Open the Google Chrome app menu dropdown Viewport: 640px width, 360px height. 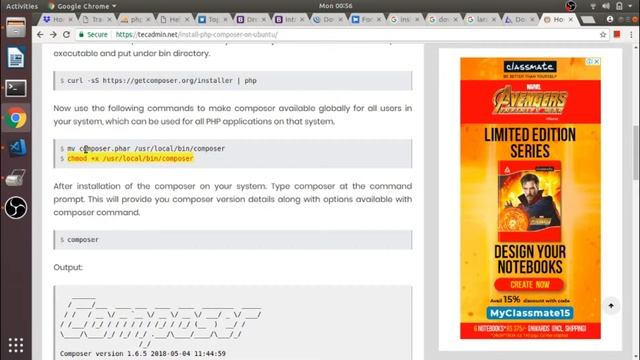[x=82, y=6]
